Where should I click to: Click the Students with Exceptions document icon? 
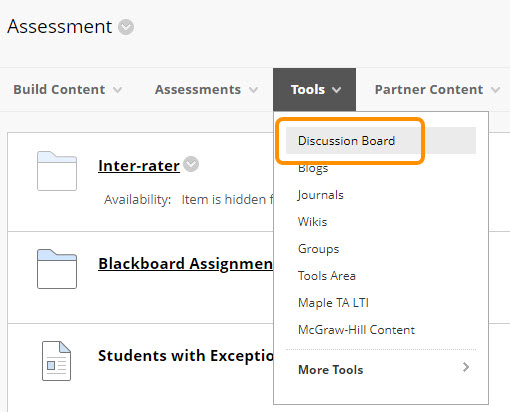[56, 361]
